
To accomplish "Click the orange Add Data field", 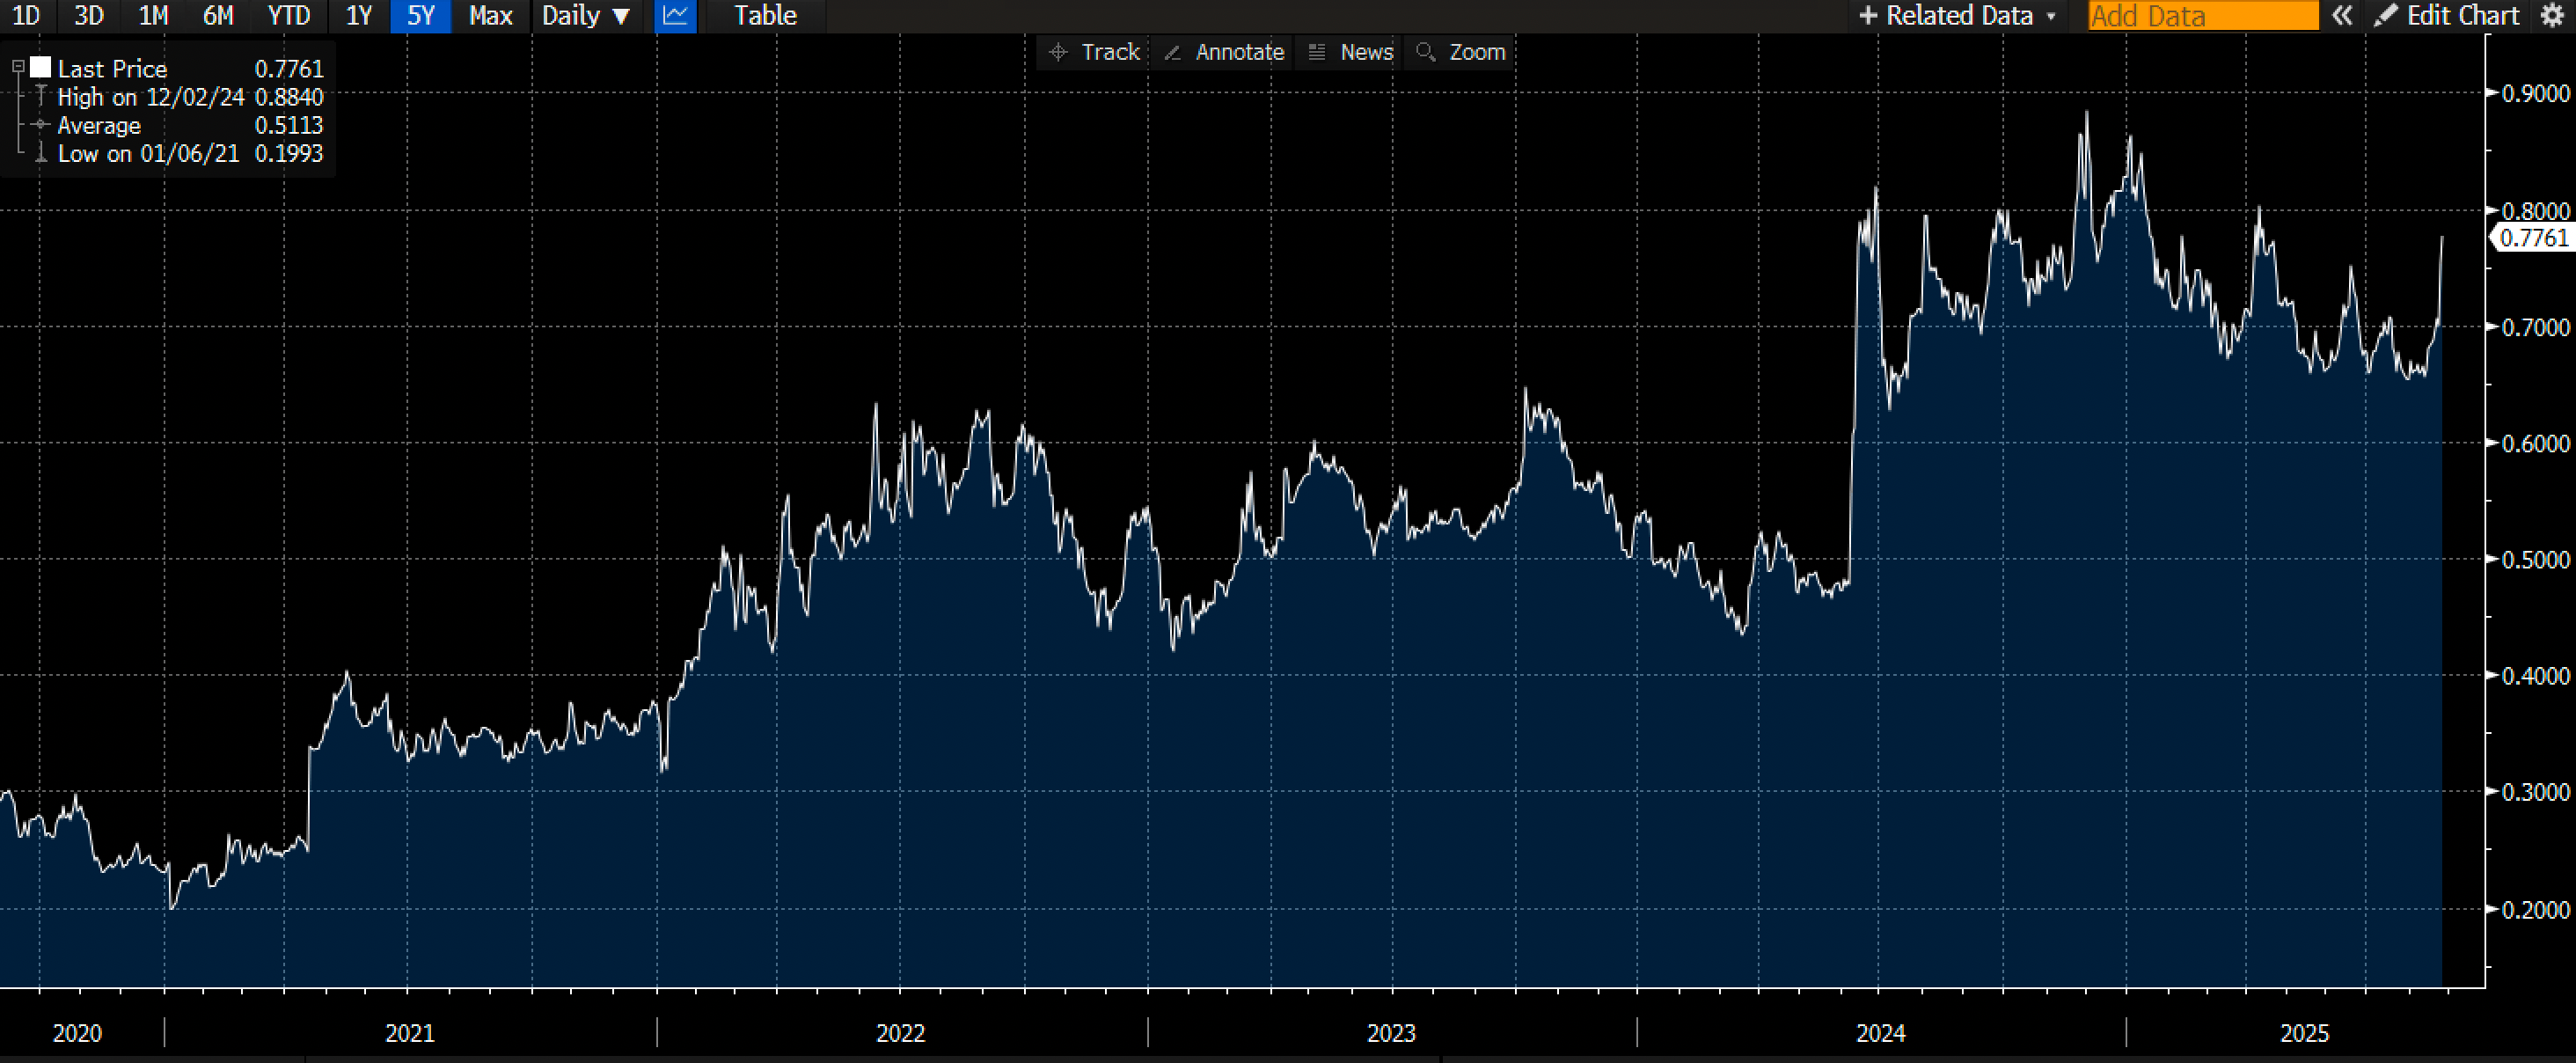I will pos(2202,16).
